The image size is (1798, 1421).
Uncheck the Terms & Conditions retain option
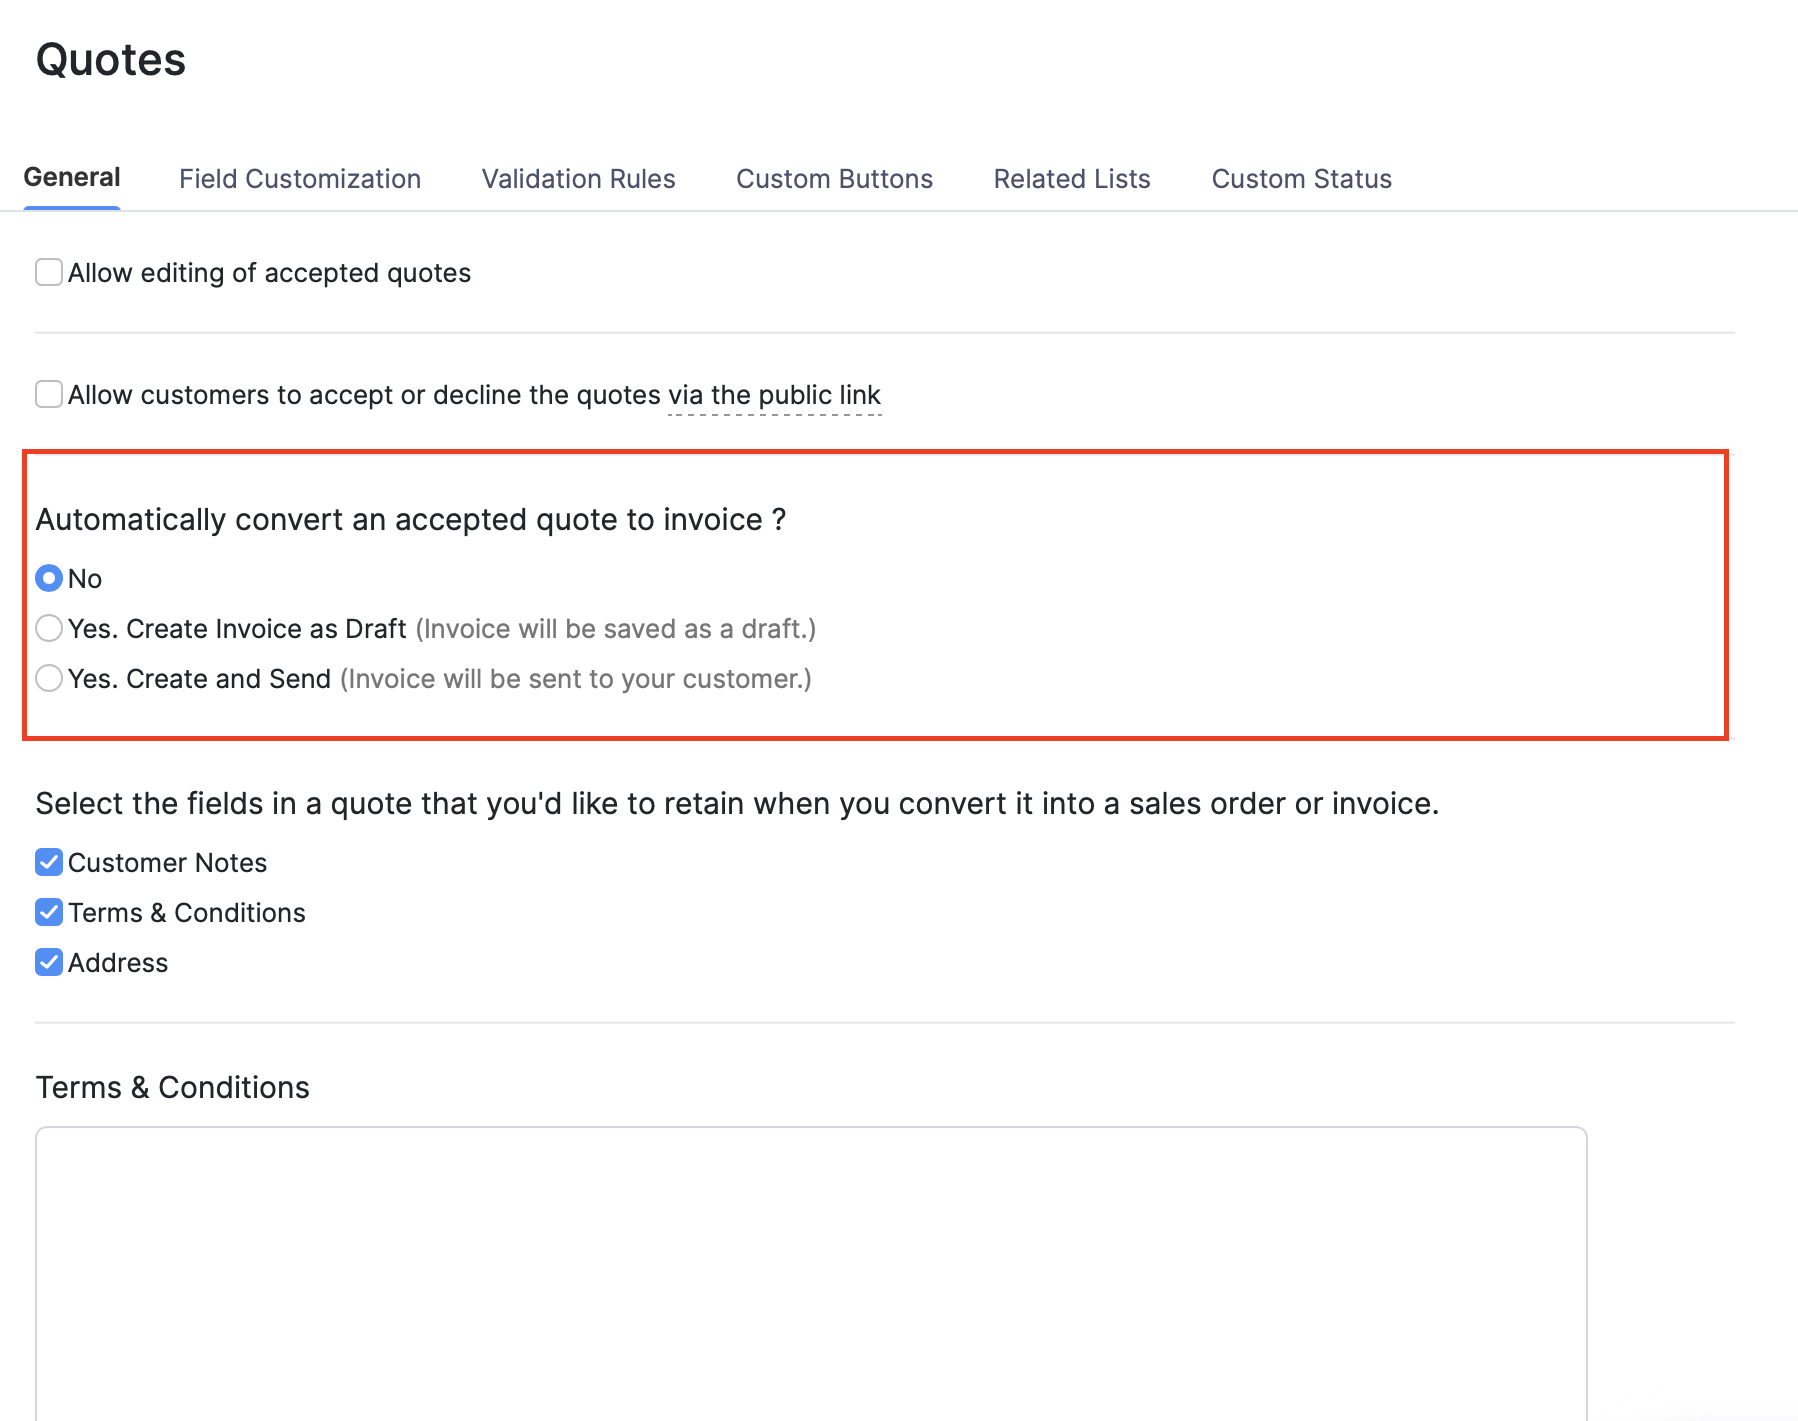pos(48,911)
